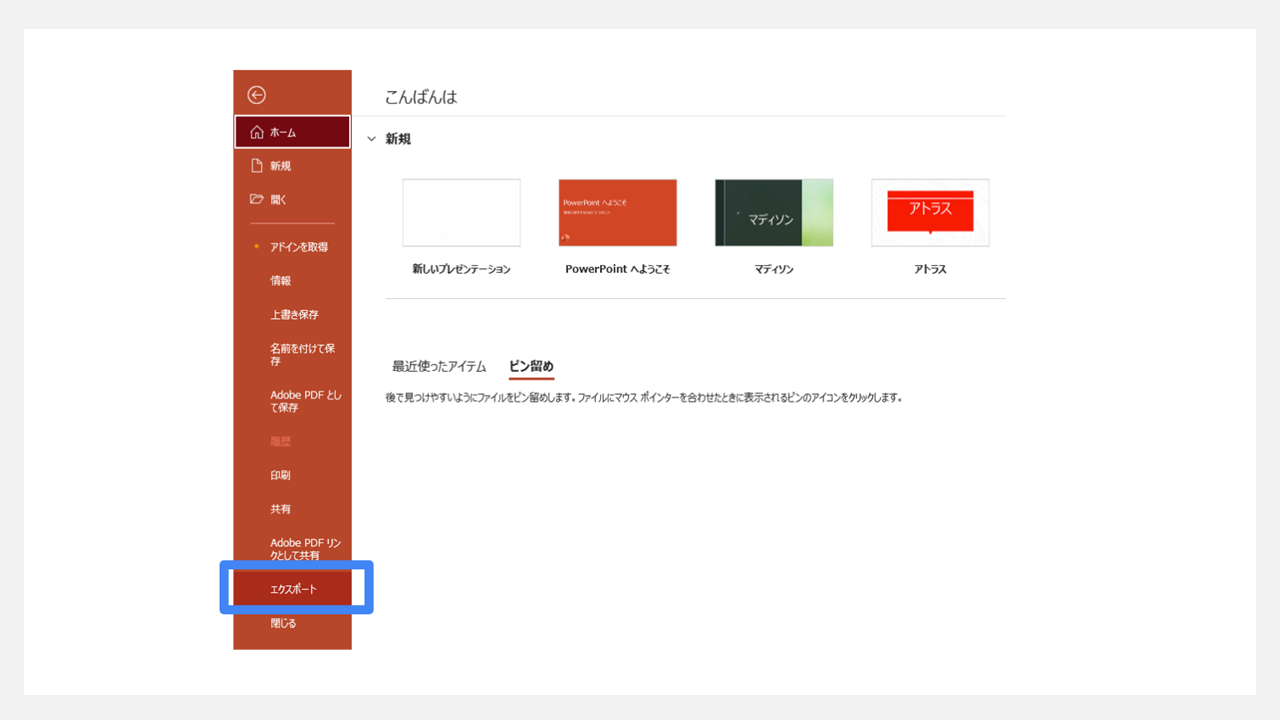Viewport: 1280px width, 720px height.
Task: Click the 新しいプレゼンテーション label text
Action: 461,269
